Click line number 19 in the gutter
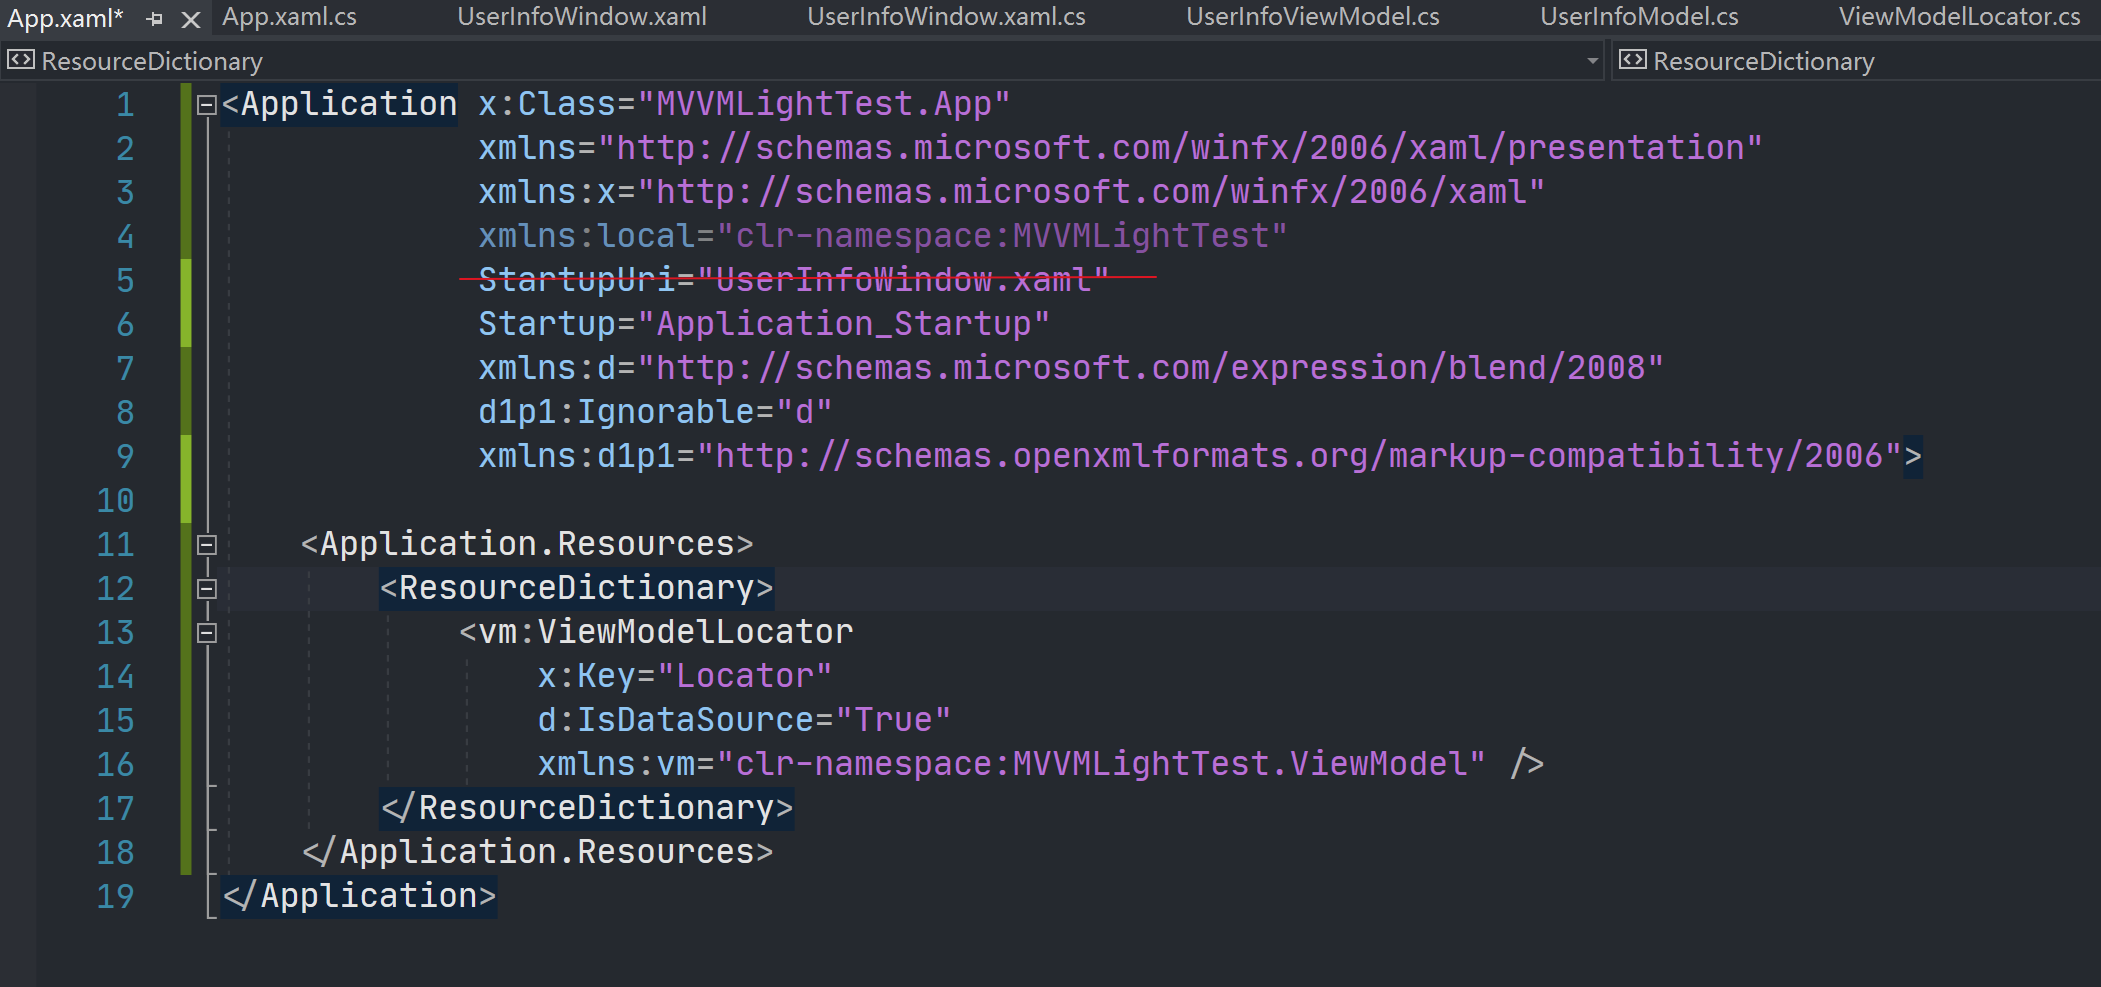This screenshot has width=2101, height=987. [x=115, y=896]
